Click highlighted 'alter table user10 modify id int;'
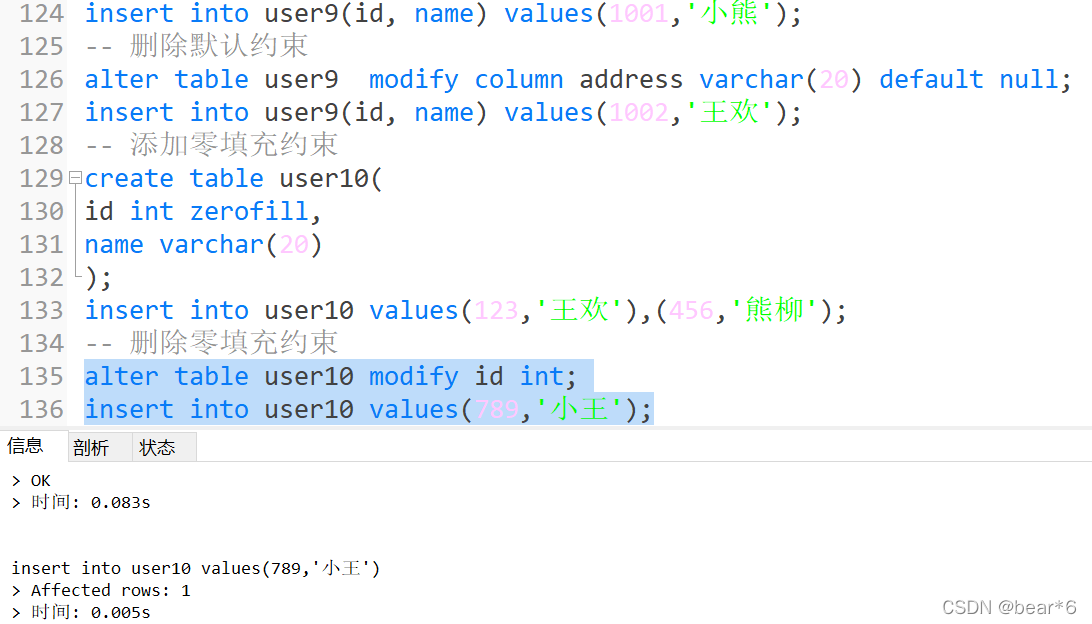This screenshot has height=624, width=1092. pyautogui.click(x=331, y=376)
